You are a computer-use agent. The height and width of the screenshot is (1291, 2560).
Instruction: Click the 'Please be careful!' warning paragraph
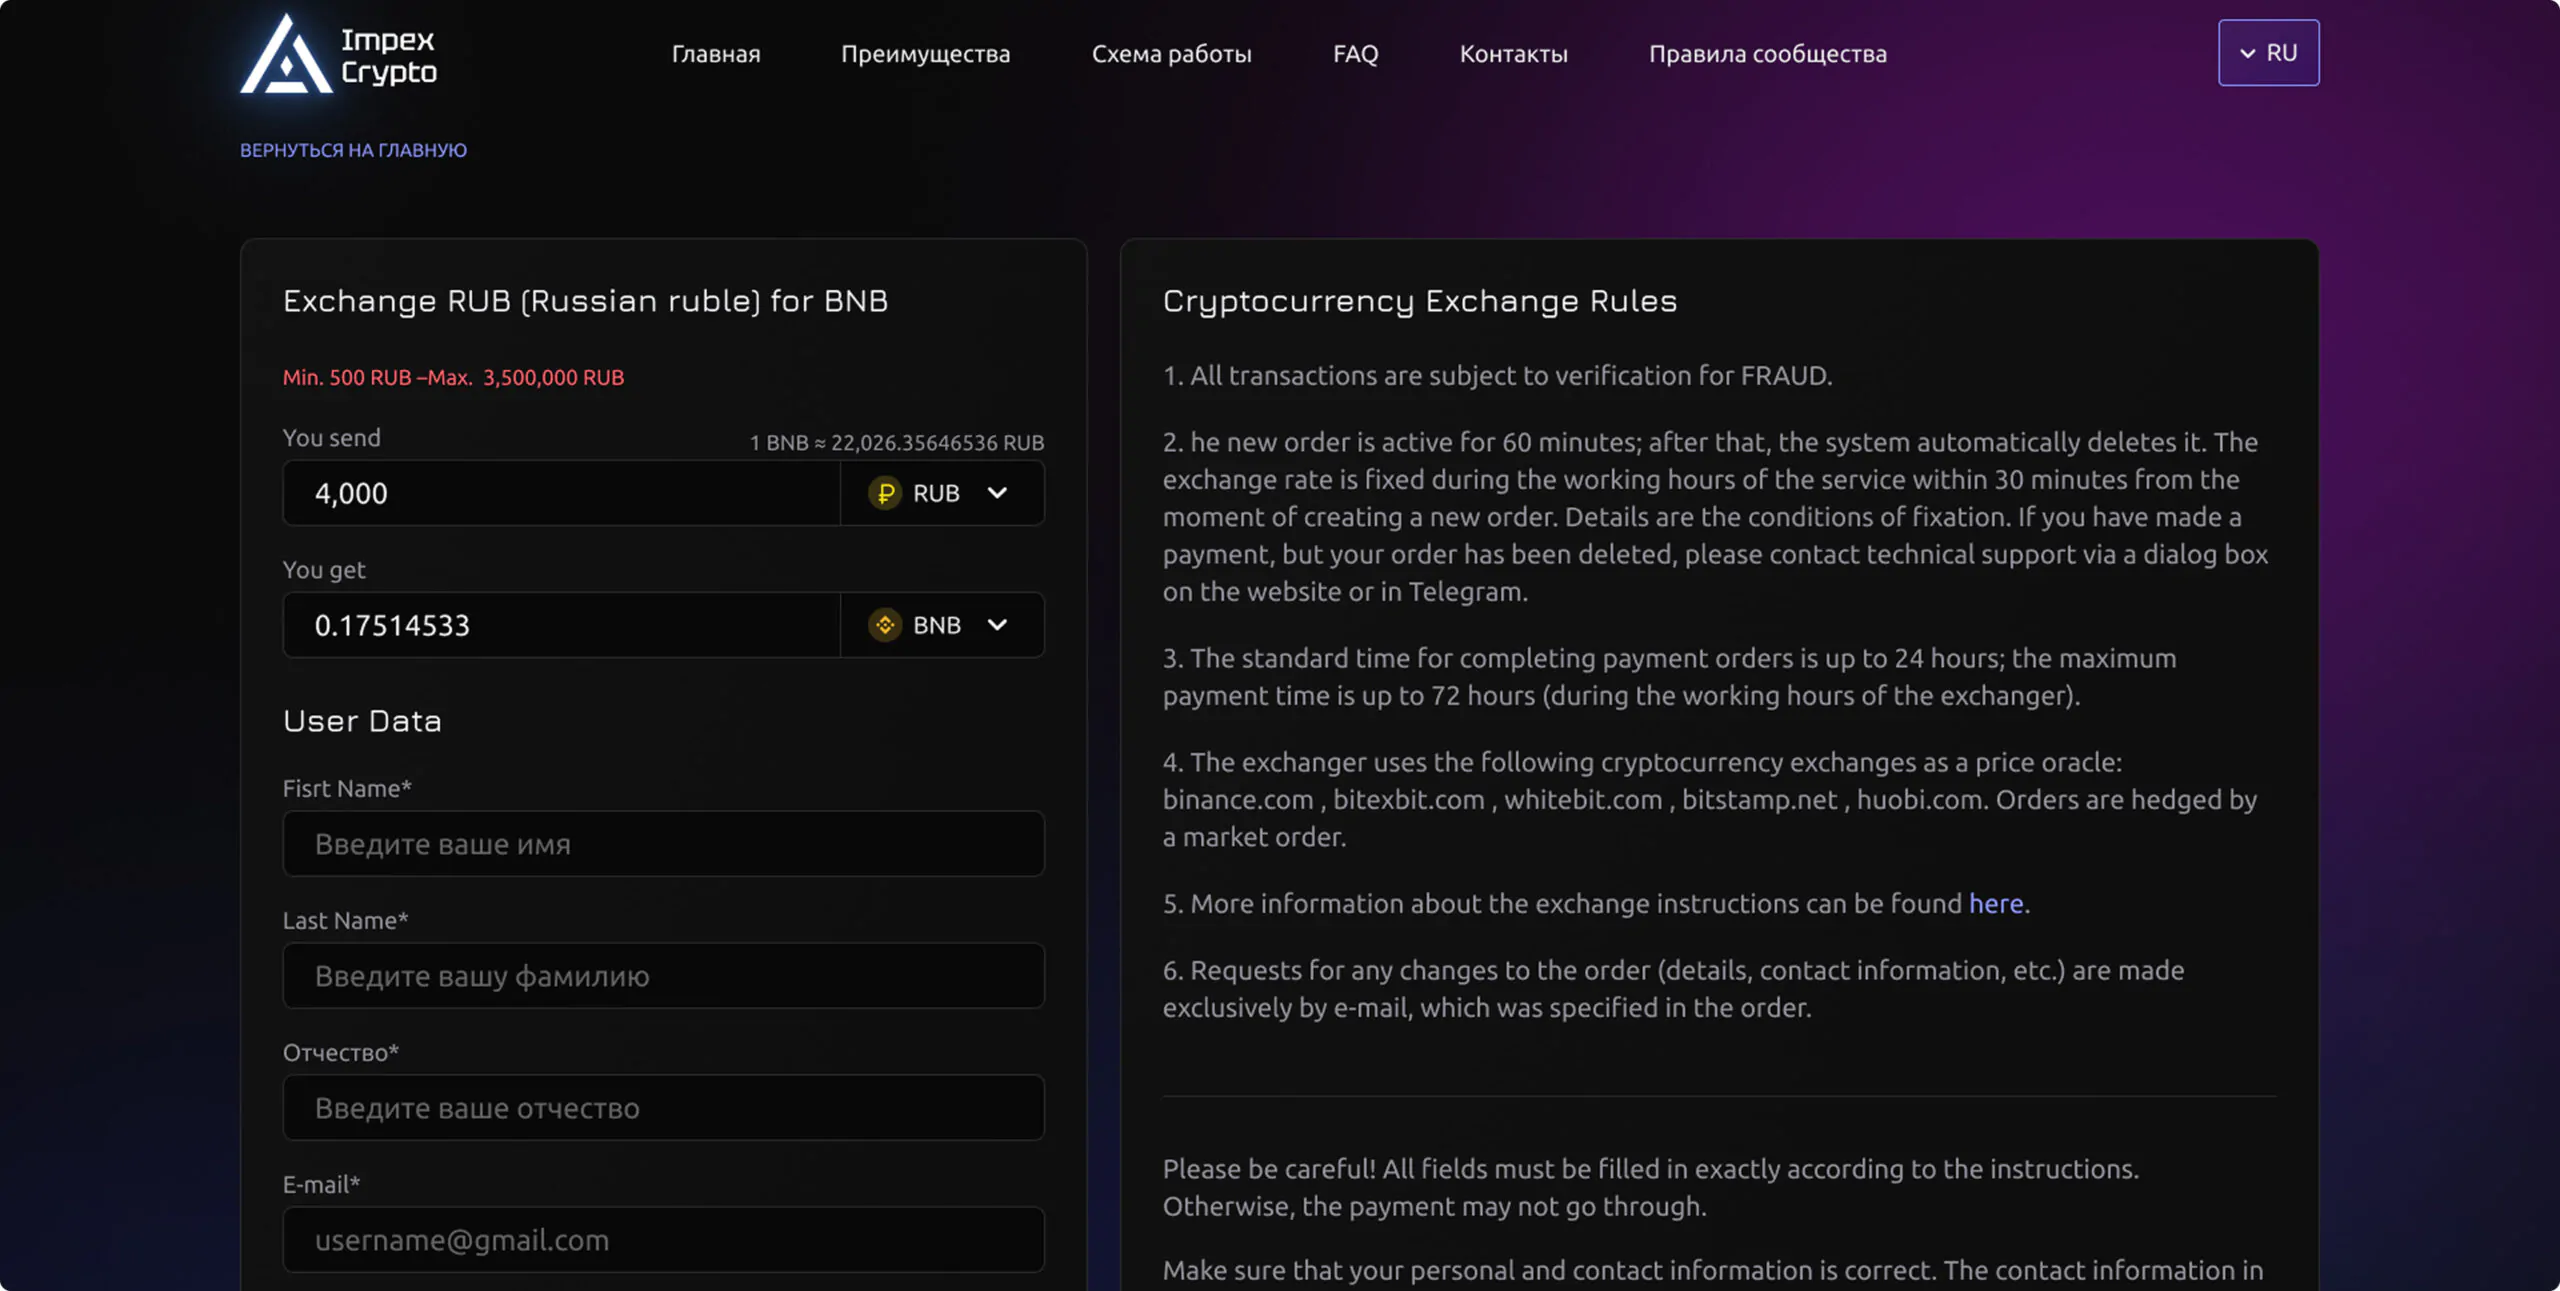tap(1650, 1188)
